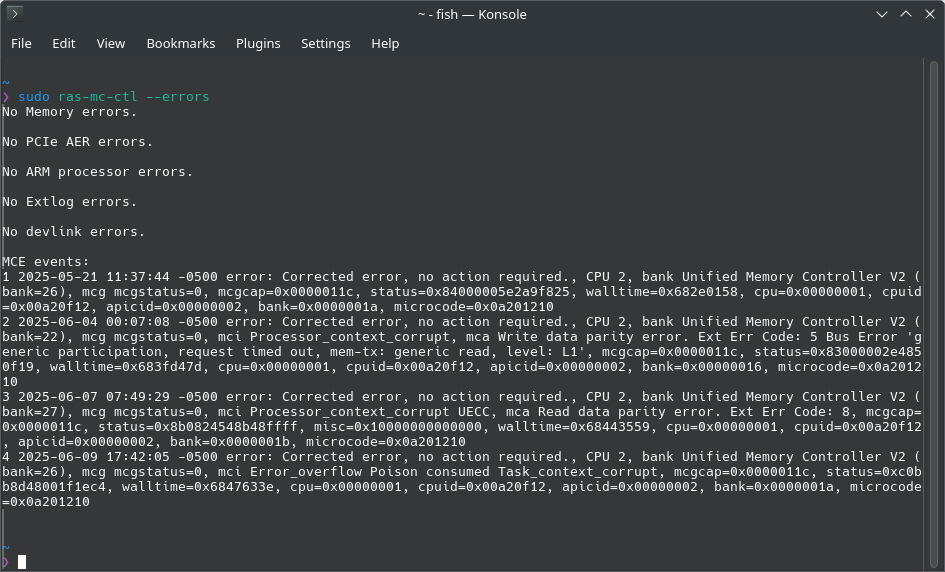
Task: Click the 'No Extlog errors.' line
Action: pyautogui.click(x=69, y=202)
